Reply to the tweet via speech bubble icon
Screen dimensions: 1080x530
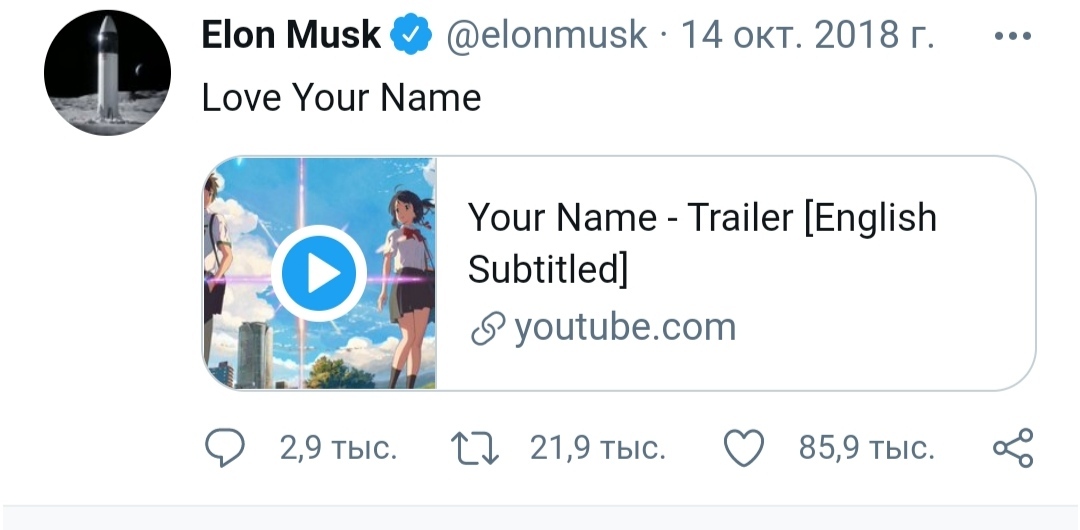[226, 449]
